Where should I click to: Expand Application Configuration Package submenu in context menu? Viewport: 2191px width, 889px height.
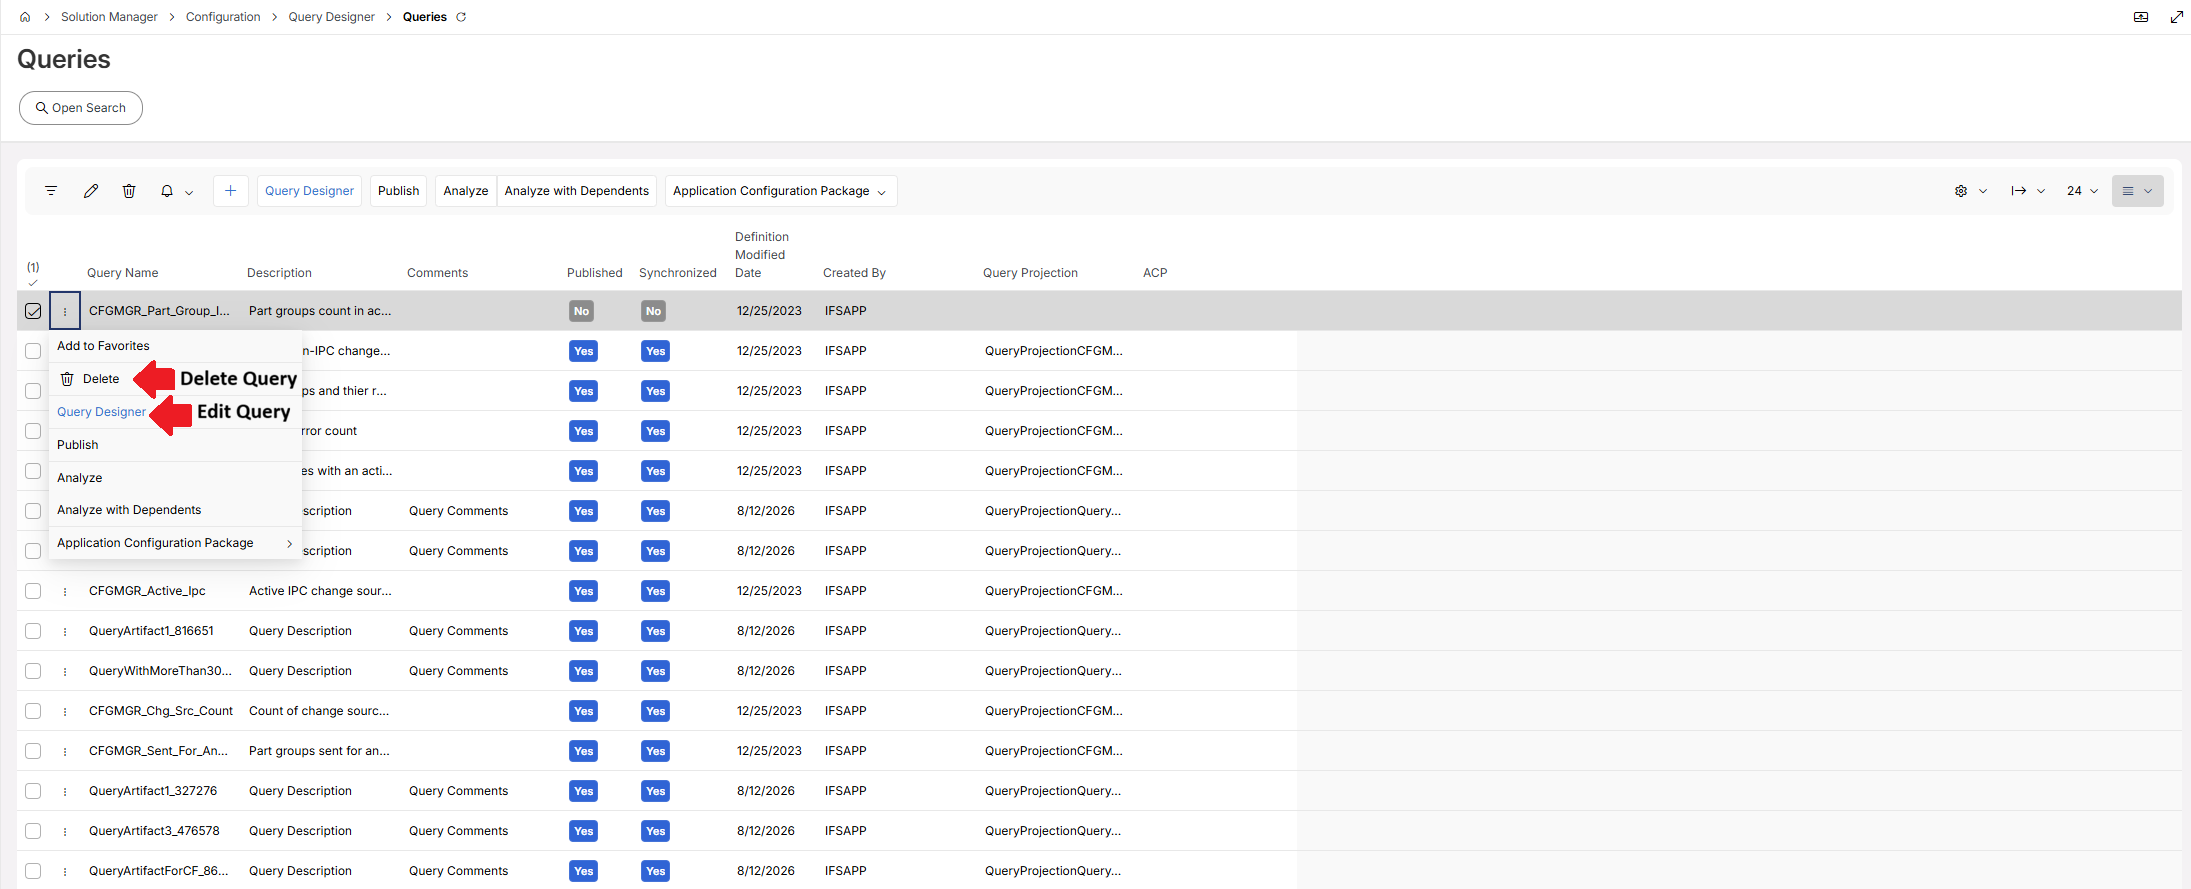(175, 543)
